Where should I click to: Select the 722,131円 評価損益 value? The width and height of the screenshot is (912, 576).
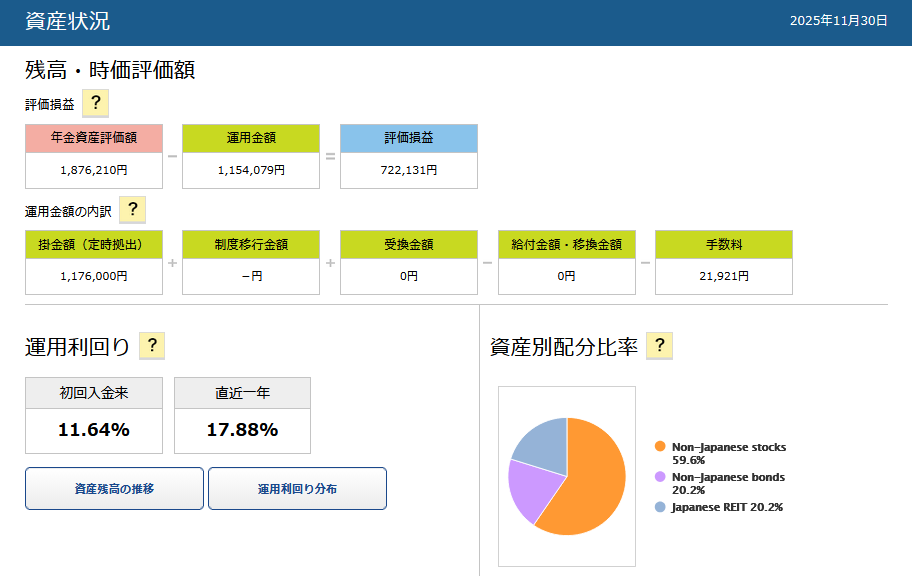(408, 170)
